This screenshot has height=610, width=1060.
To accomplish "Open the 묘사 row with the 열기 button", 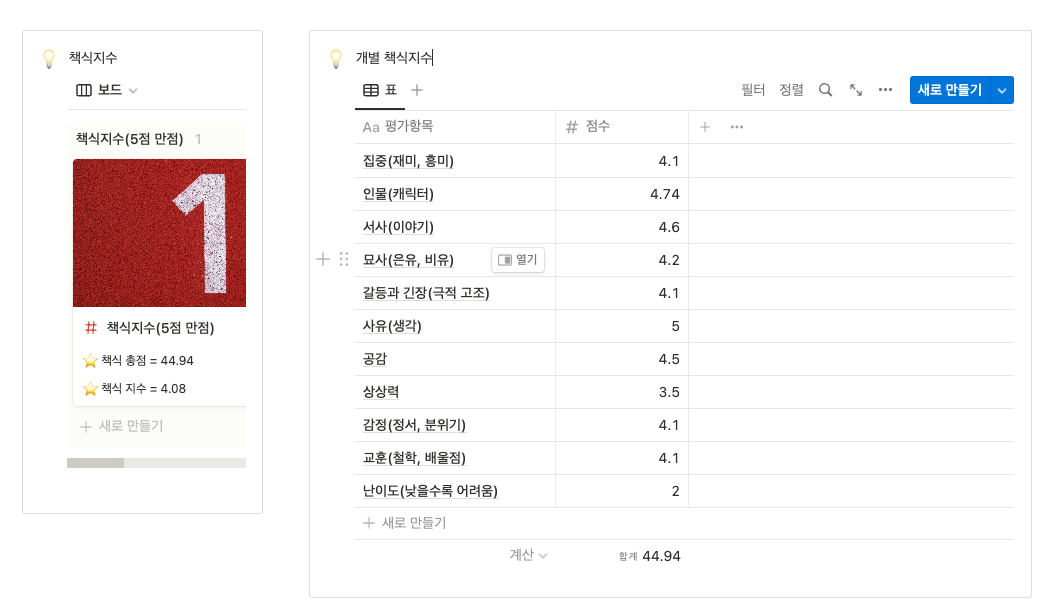I will coord(517,259).
